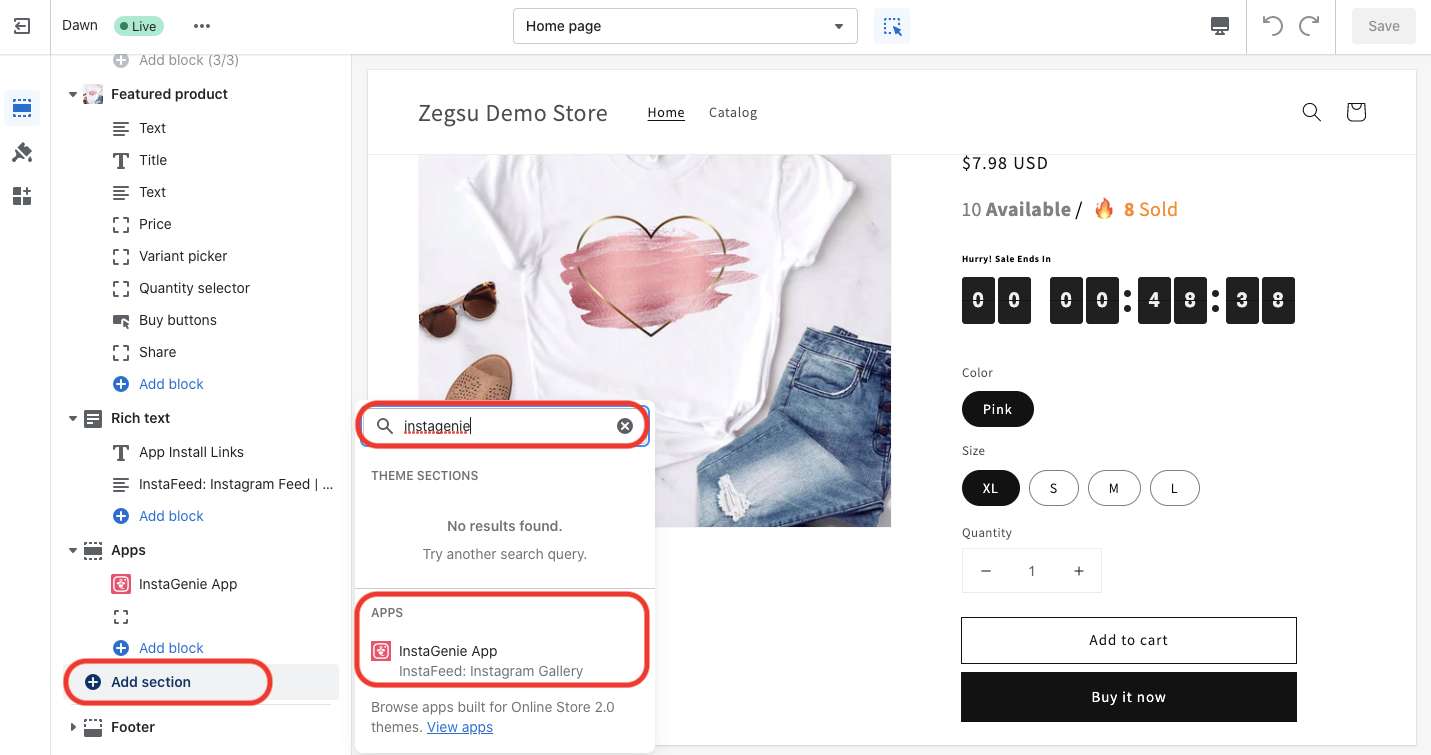Collapse the Featured product section
The width and height of the screenshot is (1431, 755).
pos(73,95)
